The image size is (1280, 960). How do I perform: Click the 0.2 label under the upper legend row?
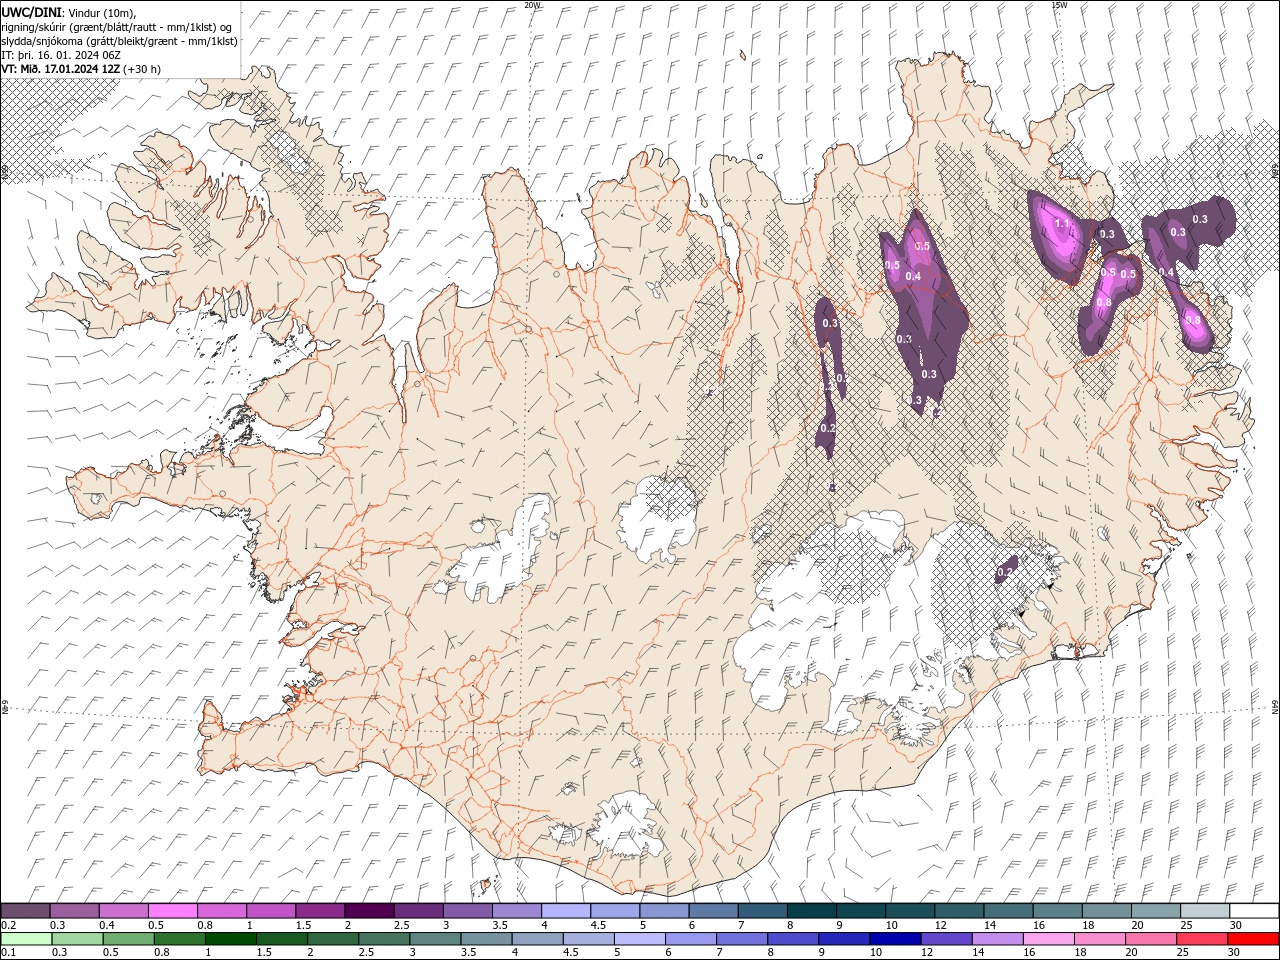(x=9, y=925)
